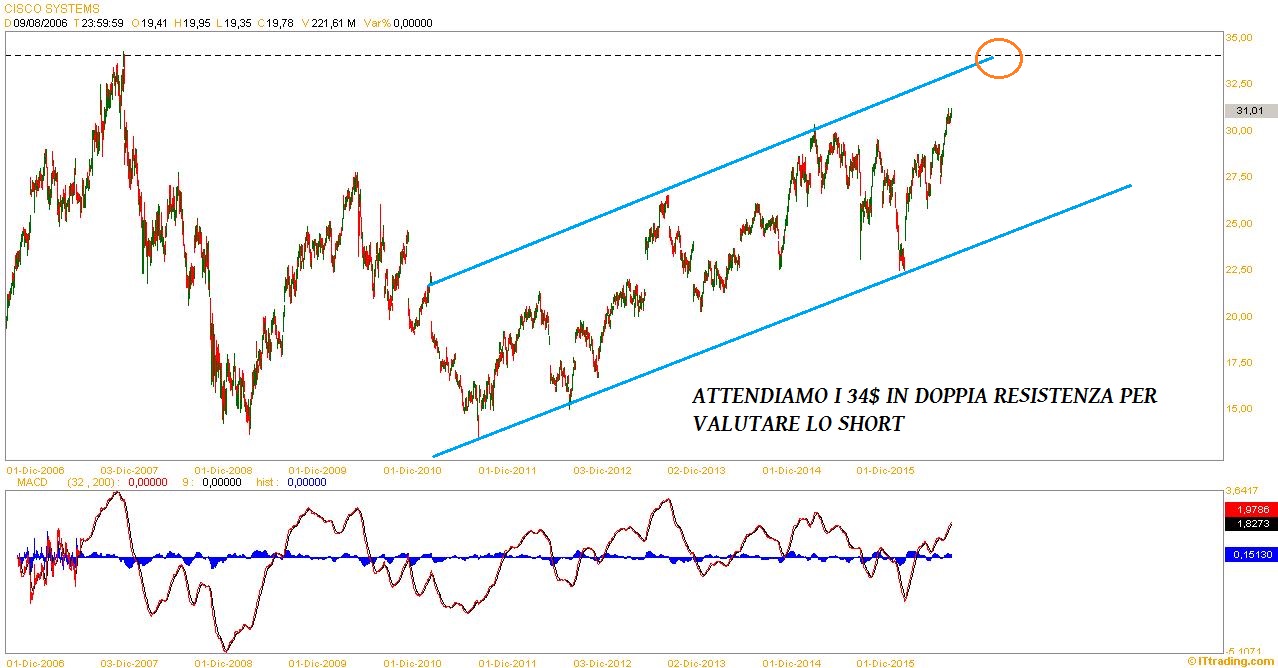Click 01-Dic-2008 on the price chart axis
Screen dimensions: 1278x668
pos(223,469)
